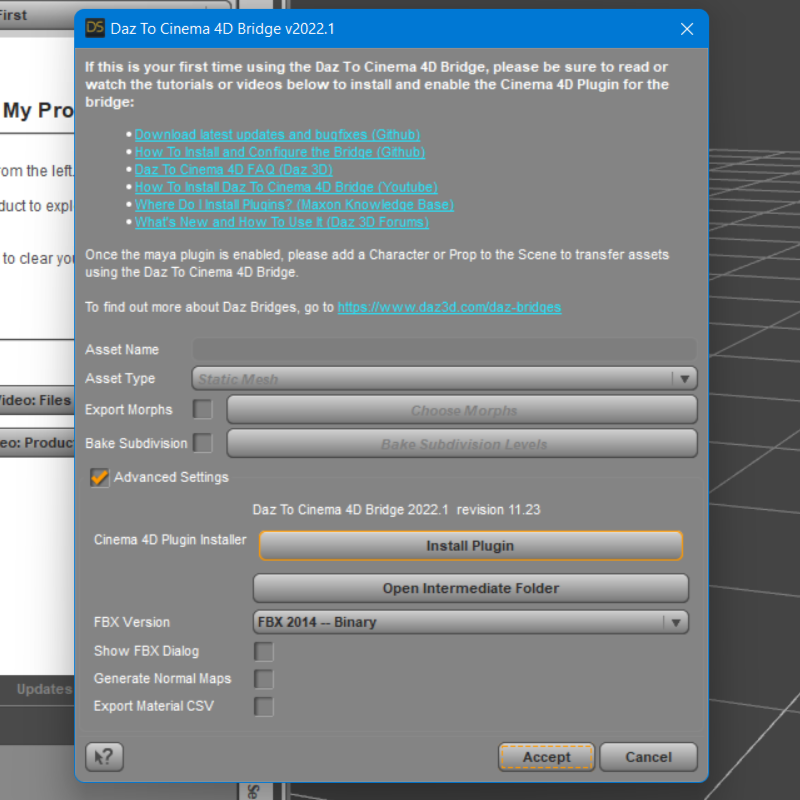The width and height of the screenshot is (800, 800).
Task: Toggle the Show FBX Dialog checkbox
Action: point(264,652)
